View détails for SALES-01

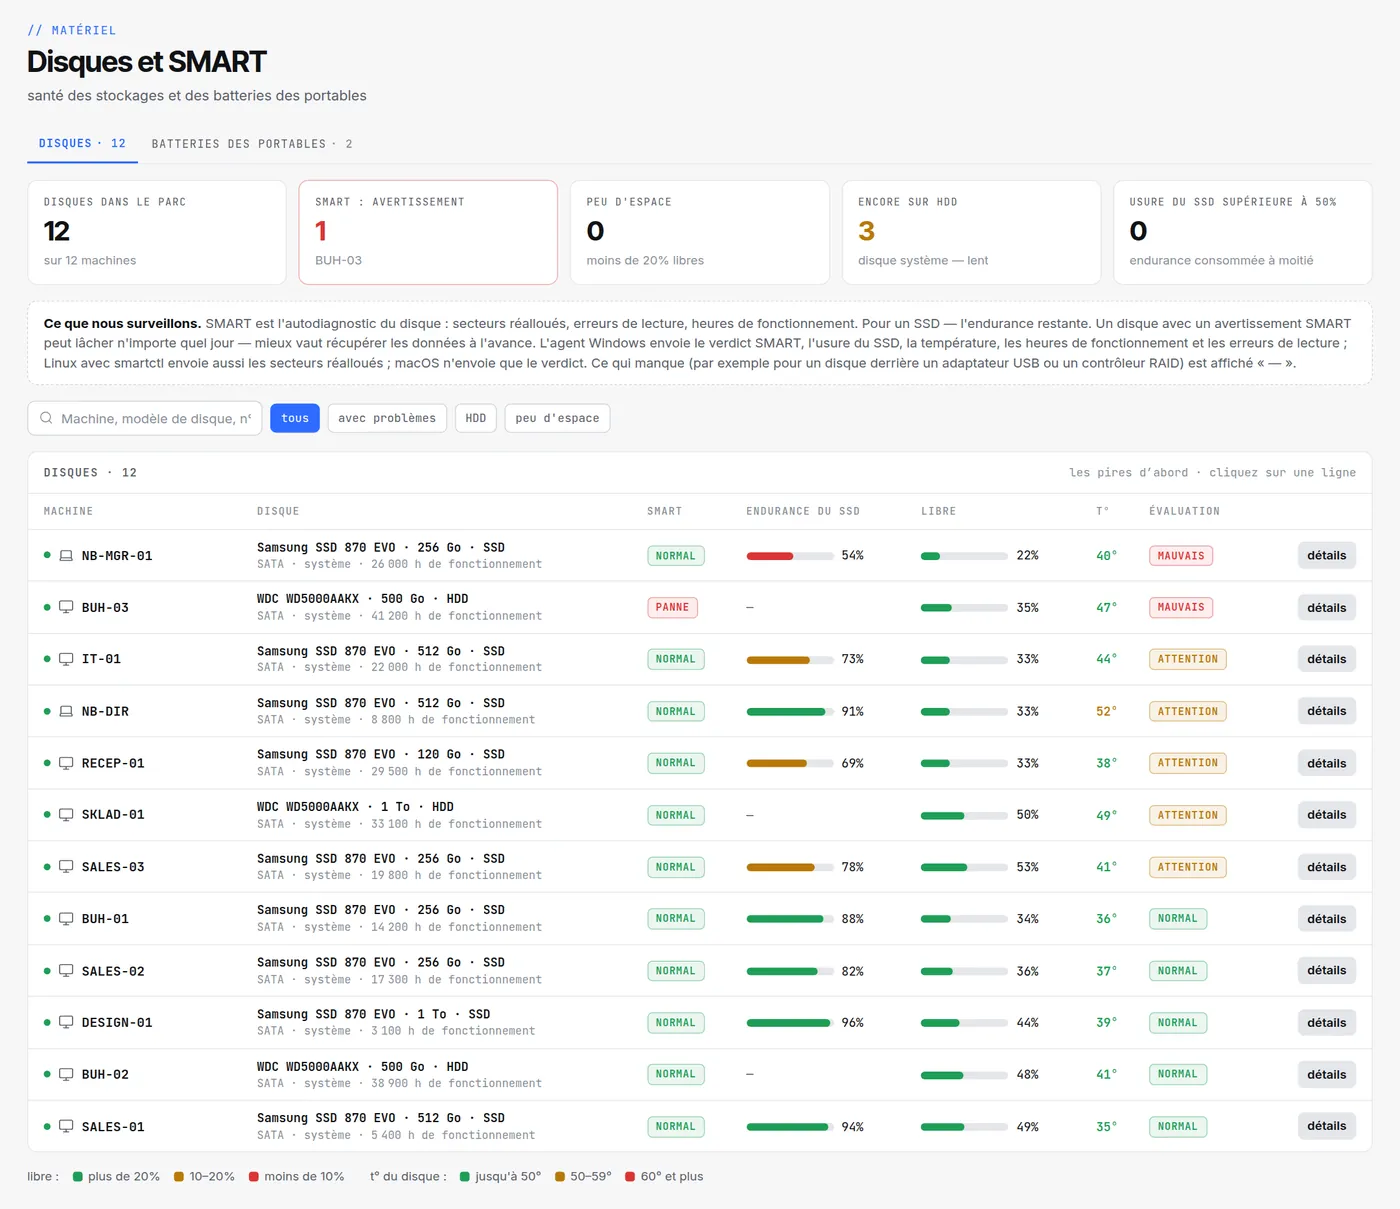coord(1326,1126)
